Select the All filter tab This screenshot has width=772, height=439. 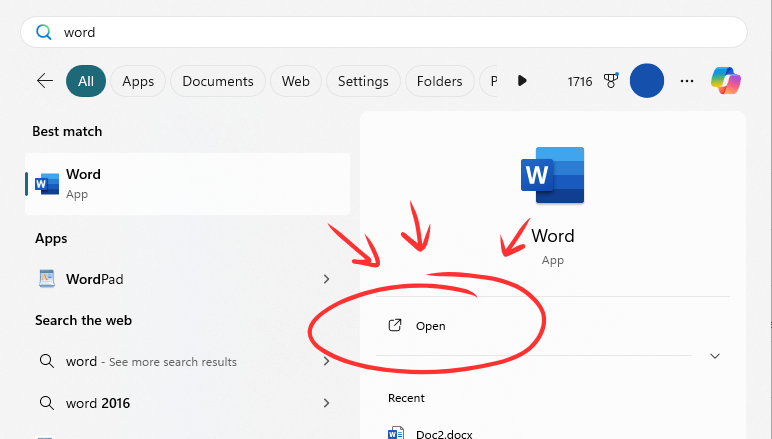coord(86,81)
